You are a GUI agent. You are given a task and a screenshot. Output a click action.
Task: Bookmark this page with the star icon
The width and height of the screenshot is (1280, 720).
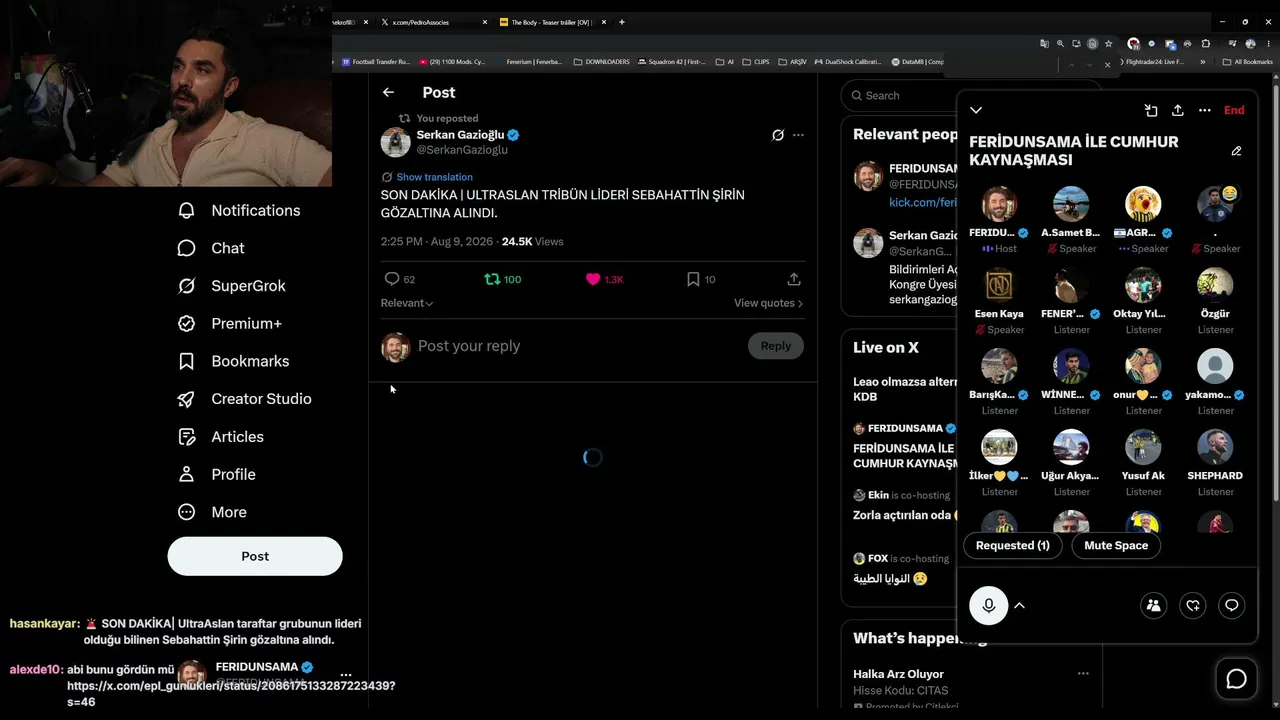tap(1108, 44)
